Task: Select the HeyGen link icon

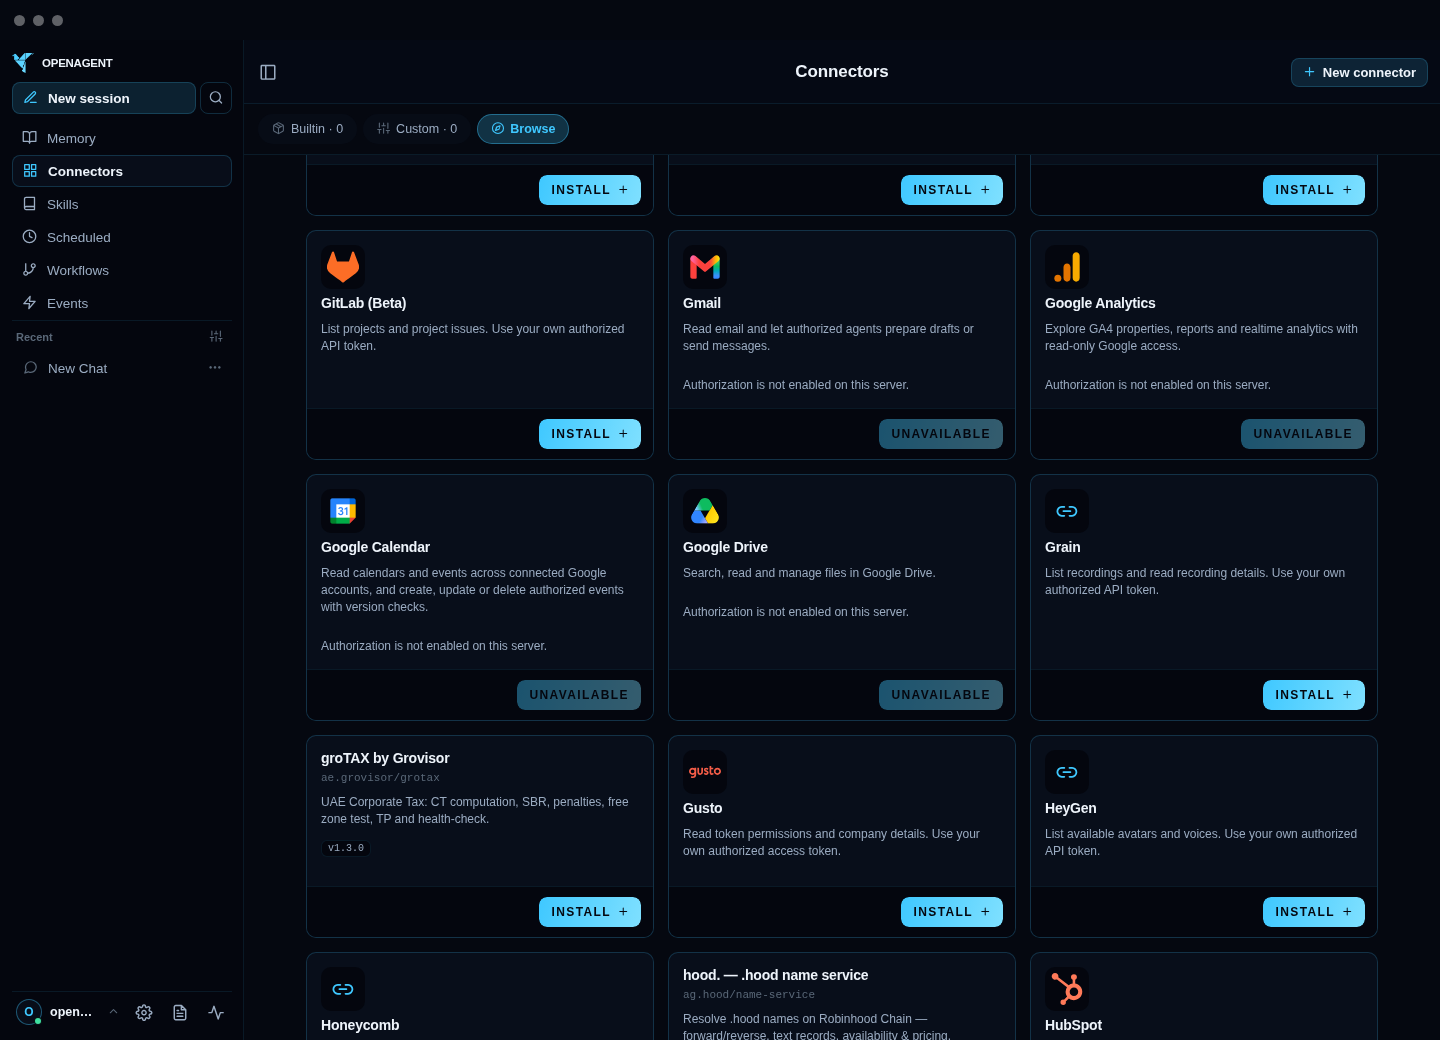Action: click(x=1067, y=772)
